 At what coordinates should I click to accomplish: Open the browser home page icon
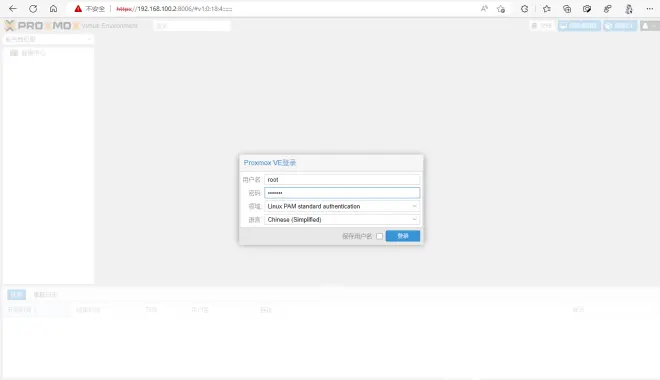(53, 8)
